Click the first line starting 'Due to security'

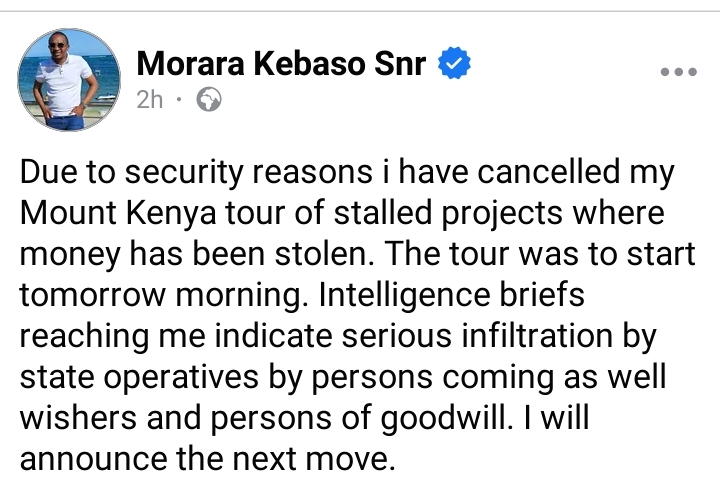[347, 173]
